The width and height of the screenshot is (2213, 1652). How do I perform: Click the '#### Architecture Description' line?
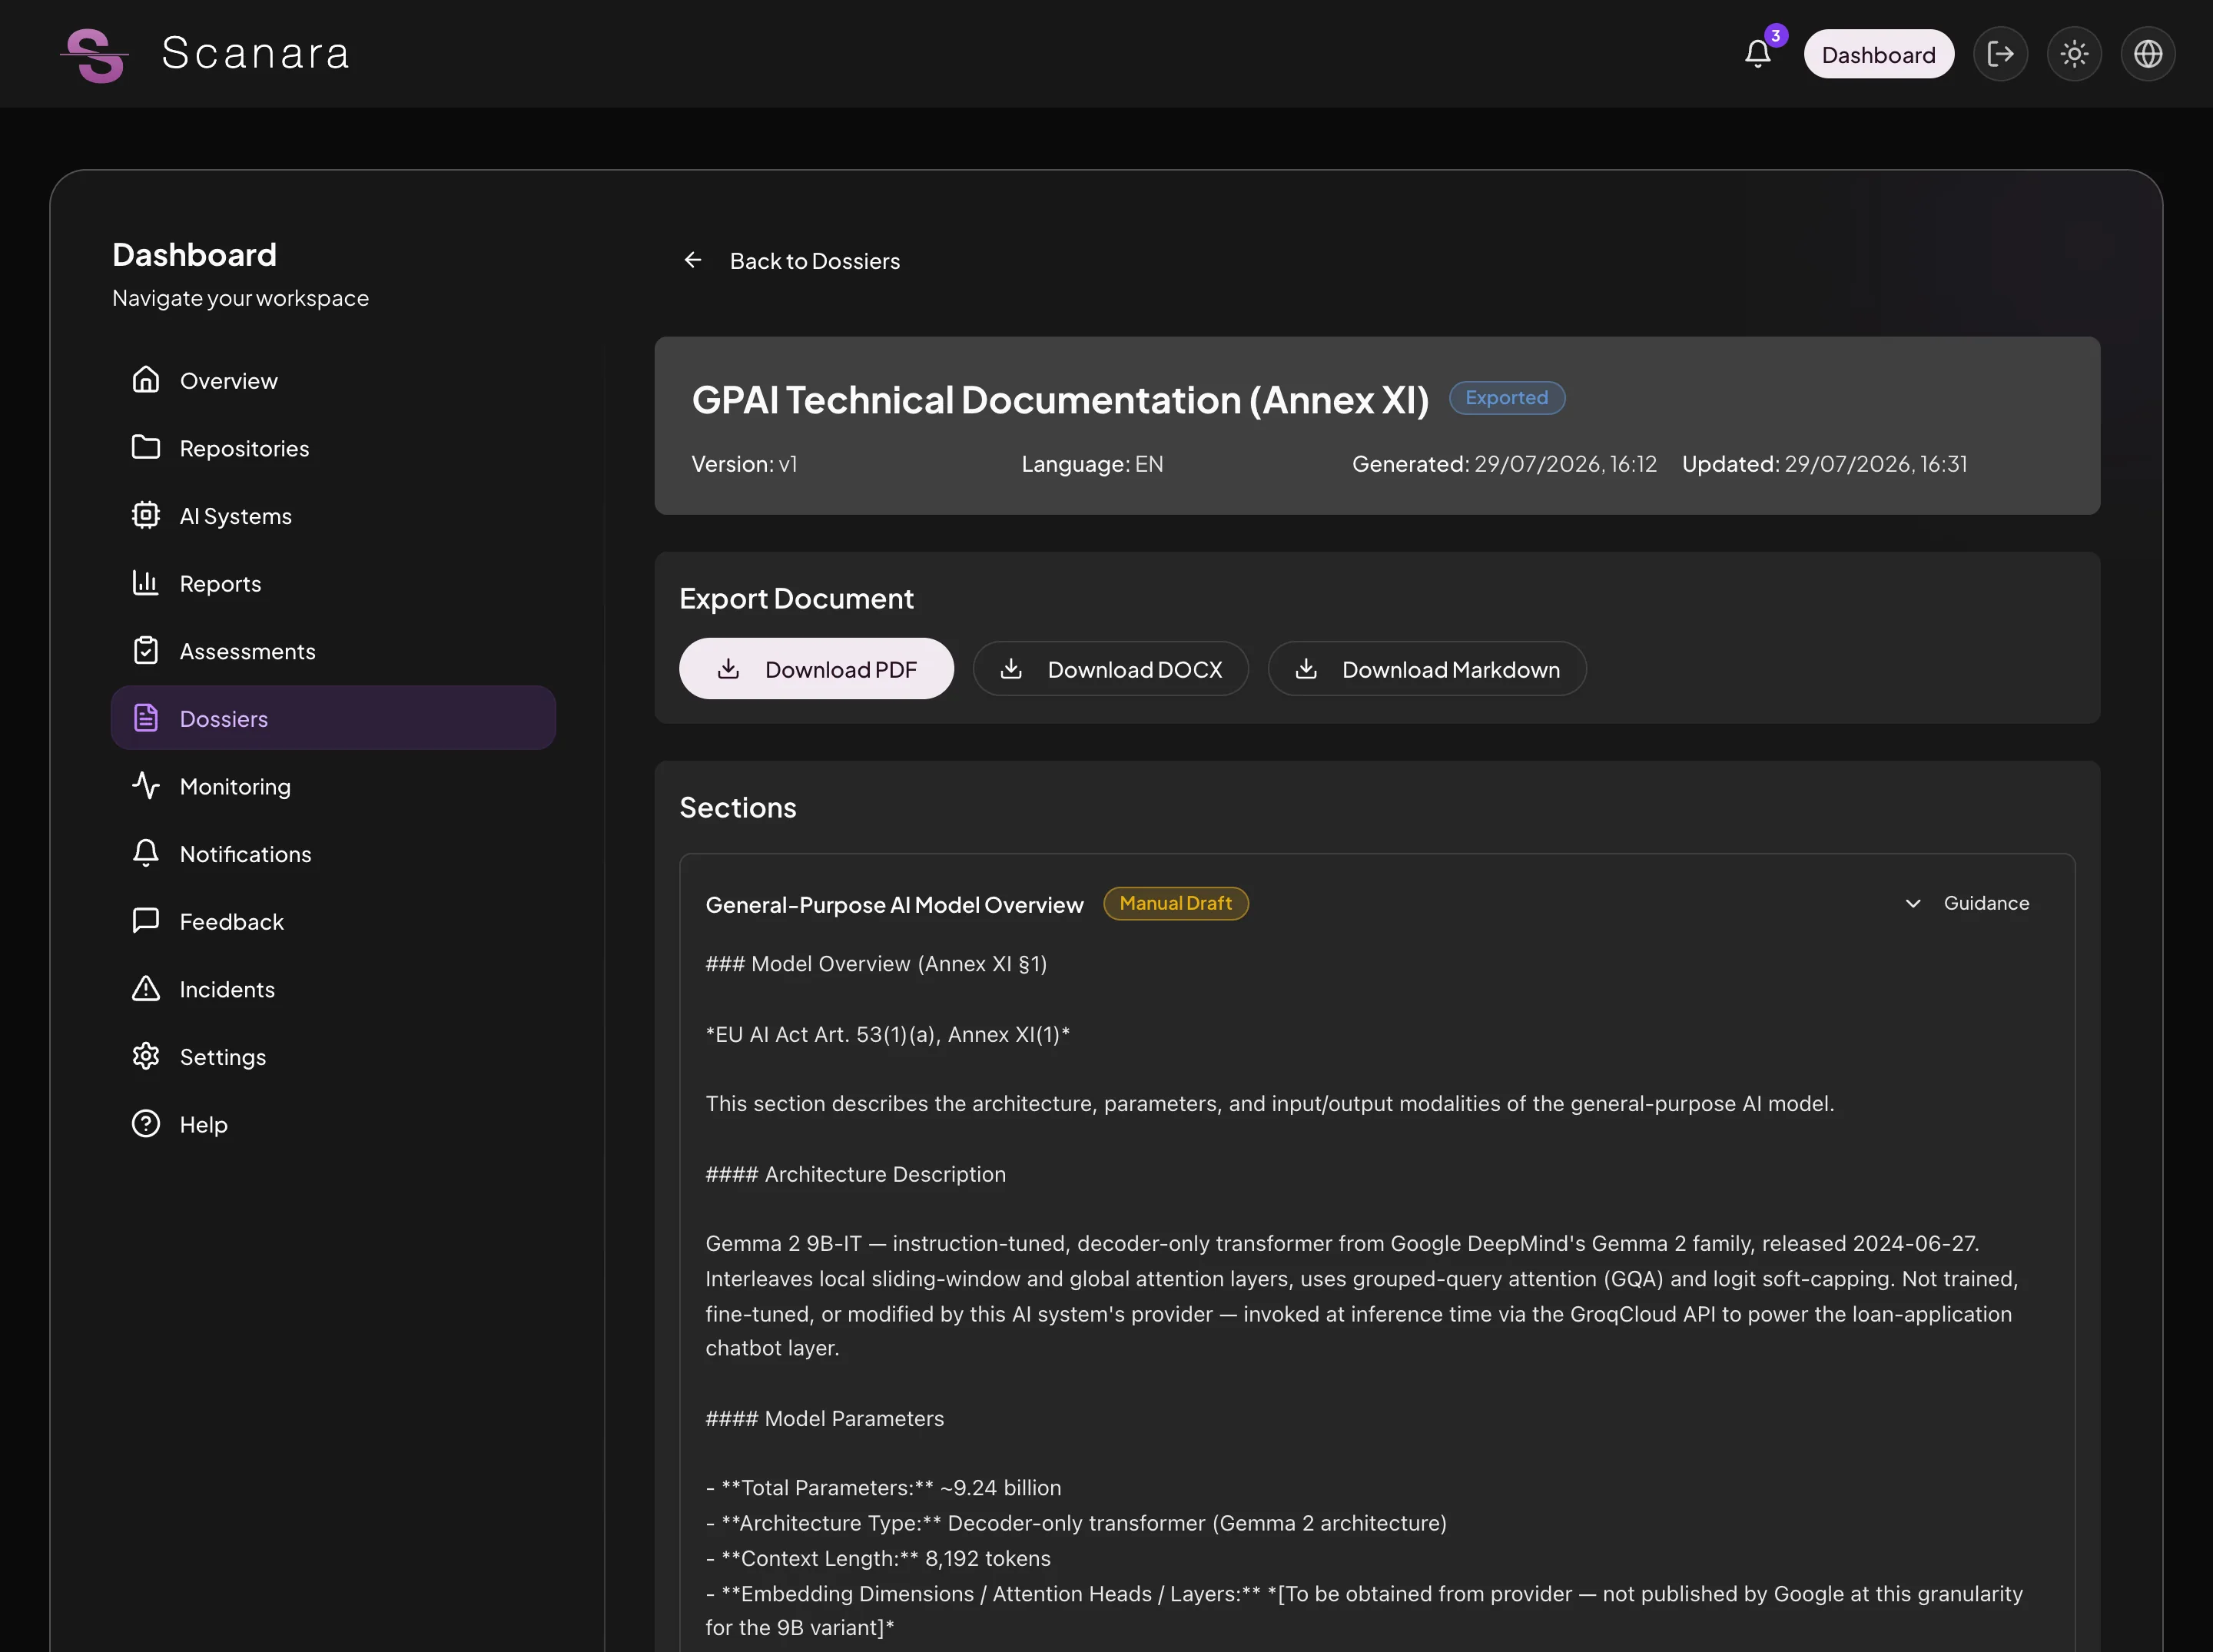click(855, 1174)
